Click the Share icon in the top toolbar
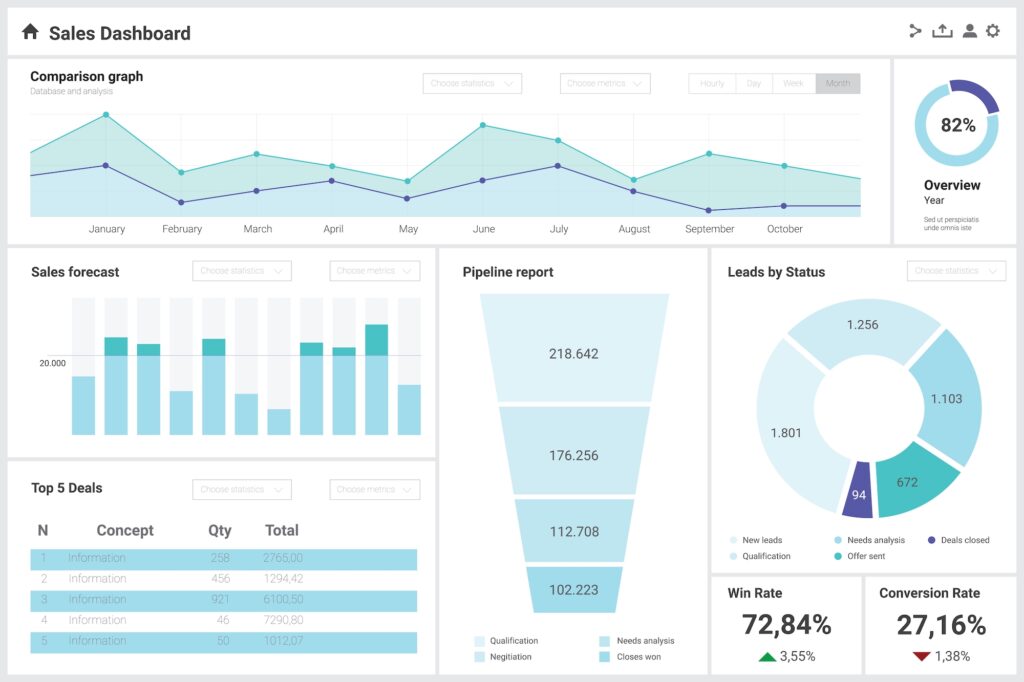This screenshot has width=1024, height=682. pos(915,30)
